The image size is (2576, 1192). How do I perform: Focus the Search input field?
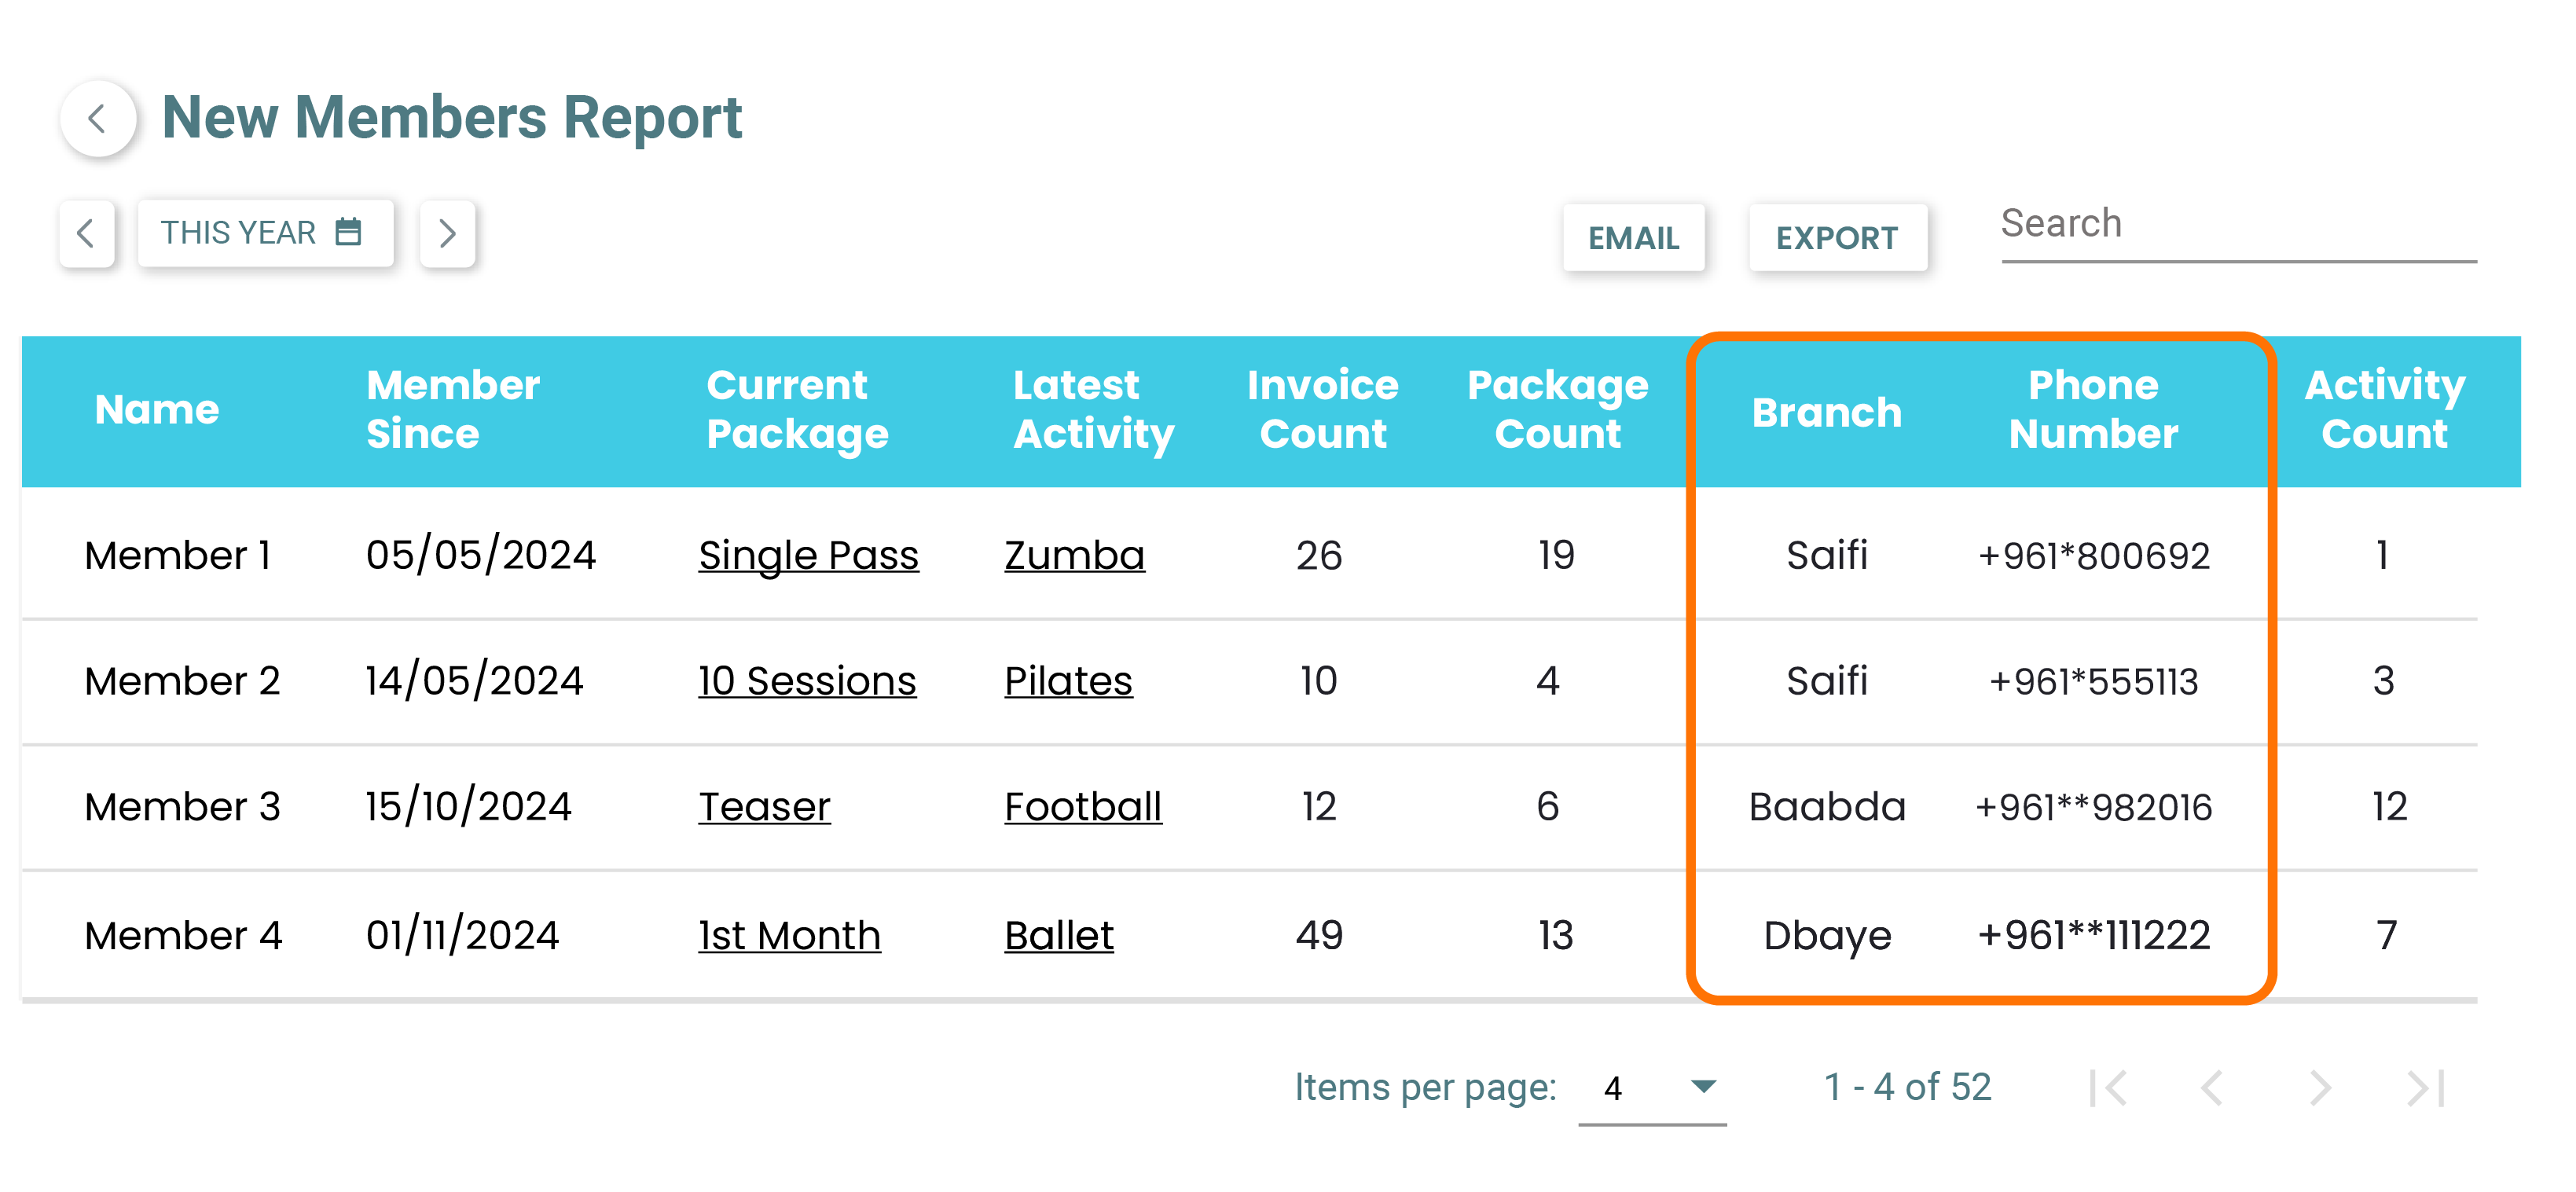coord(2236,225)
